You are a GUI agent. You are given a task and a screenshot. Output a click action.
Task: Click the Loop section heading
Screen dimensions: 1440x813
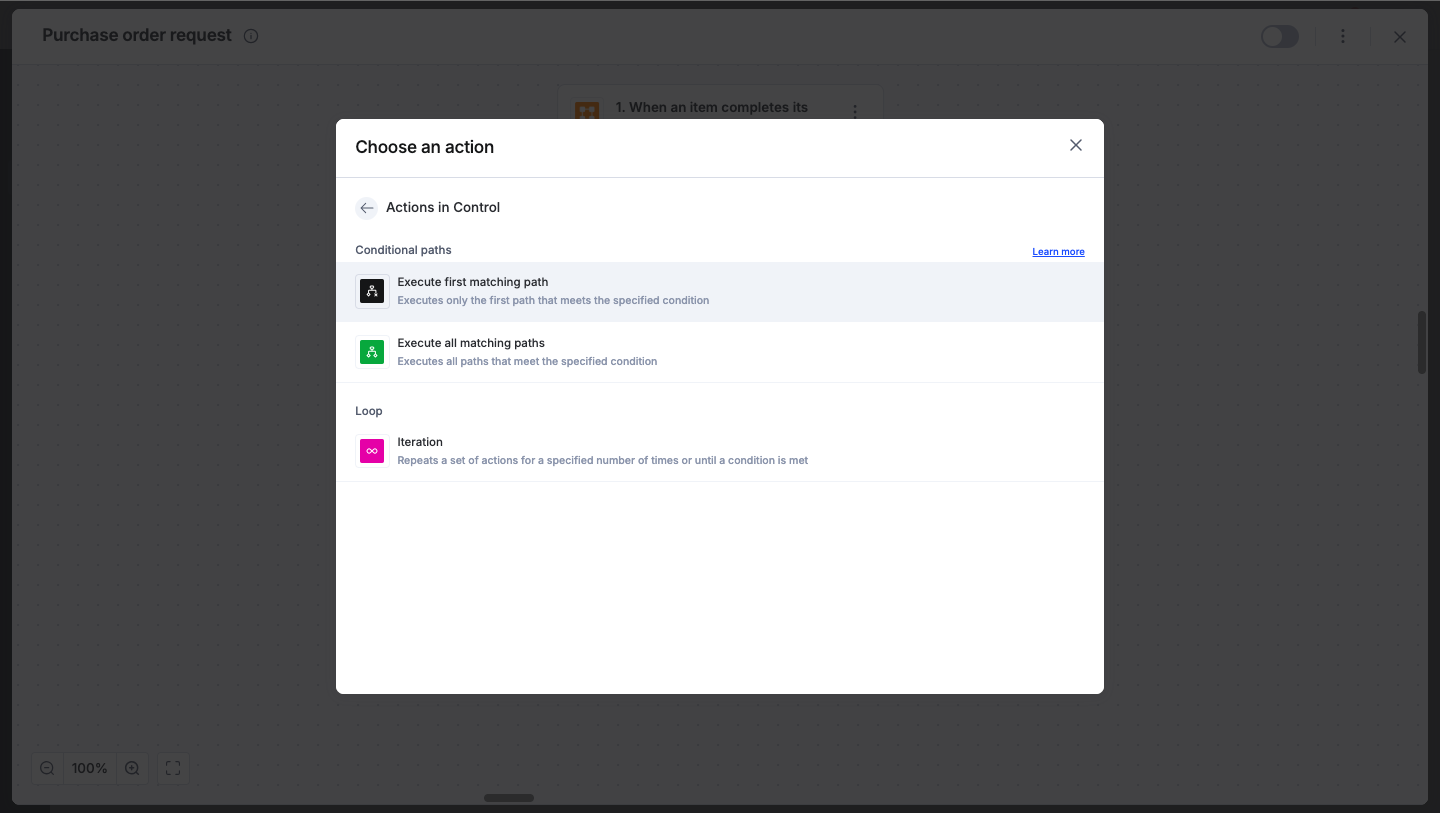pyautogui.click(x=369, y=411)
